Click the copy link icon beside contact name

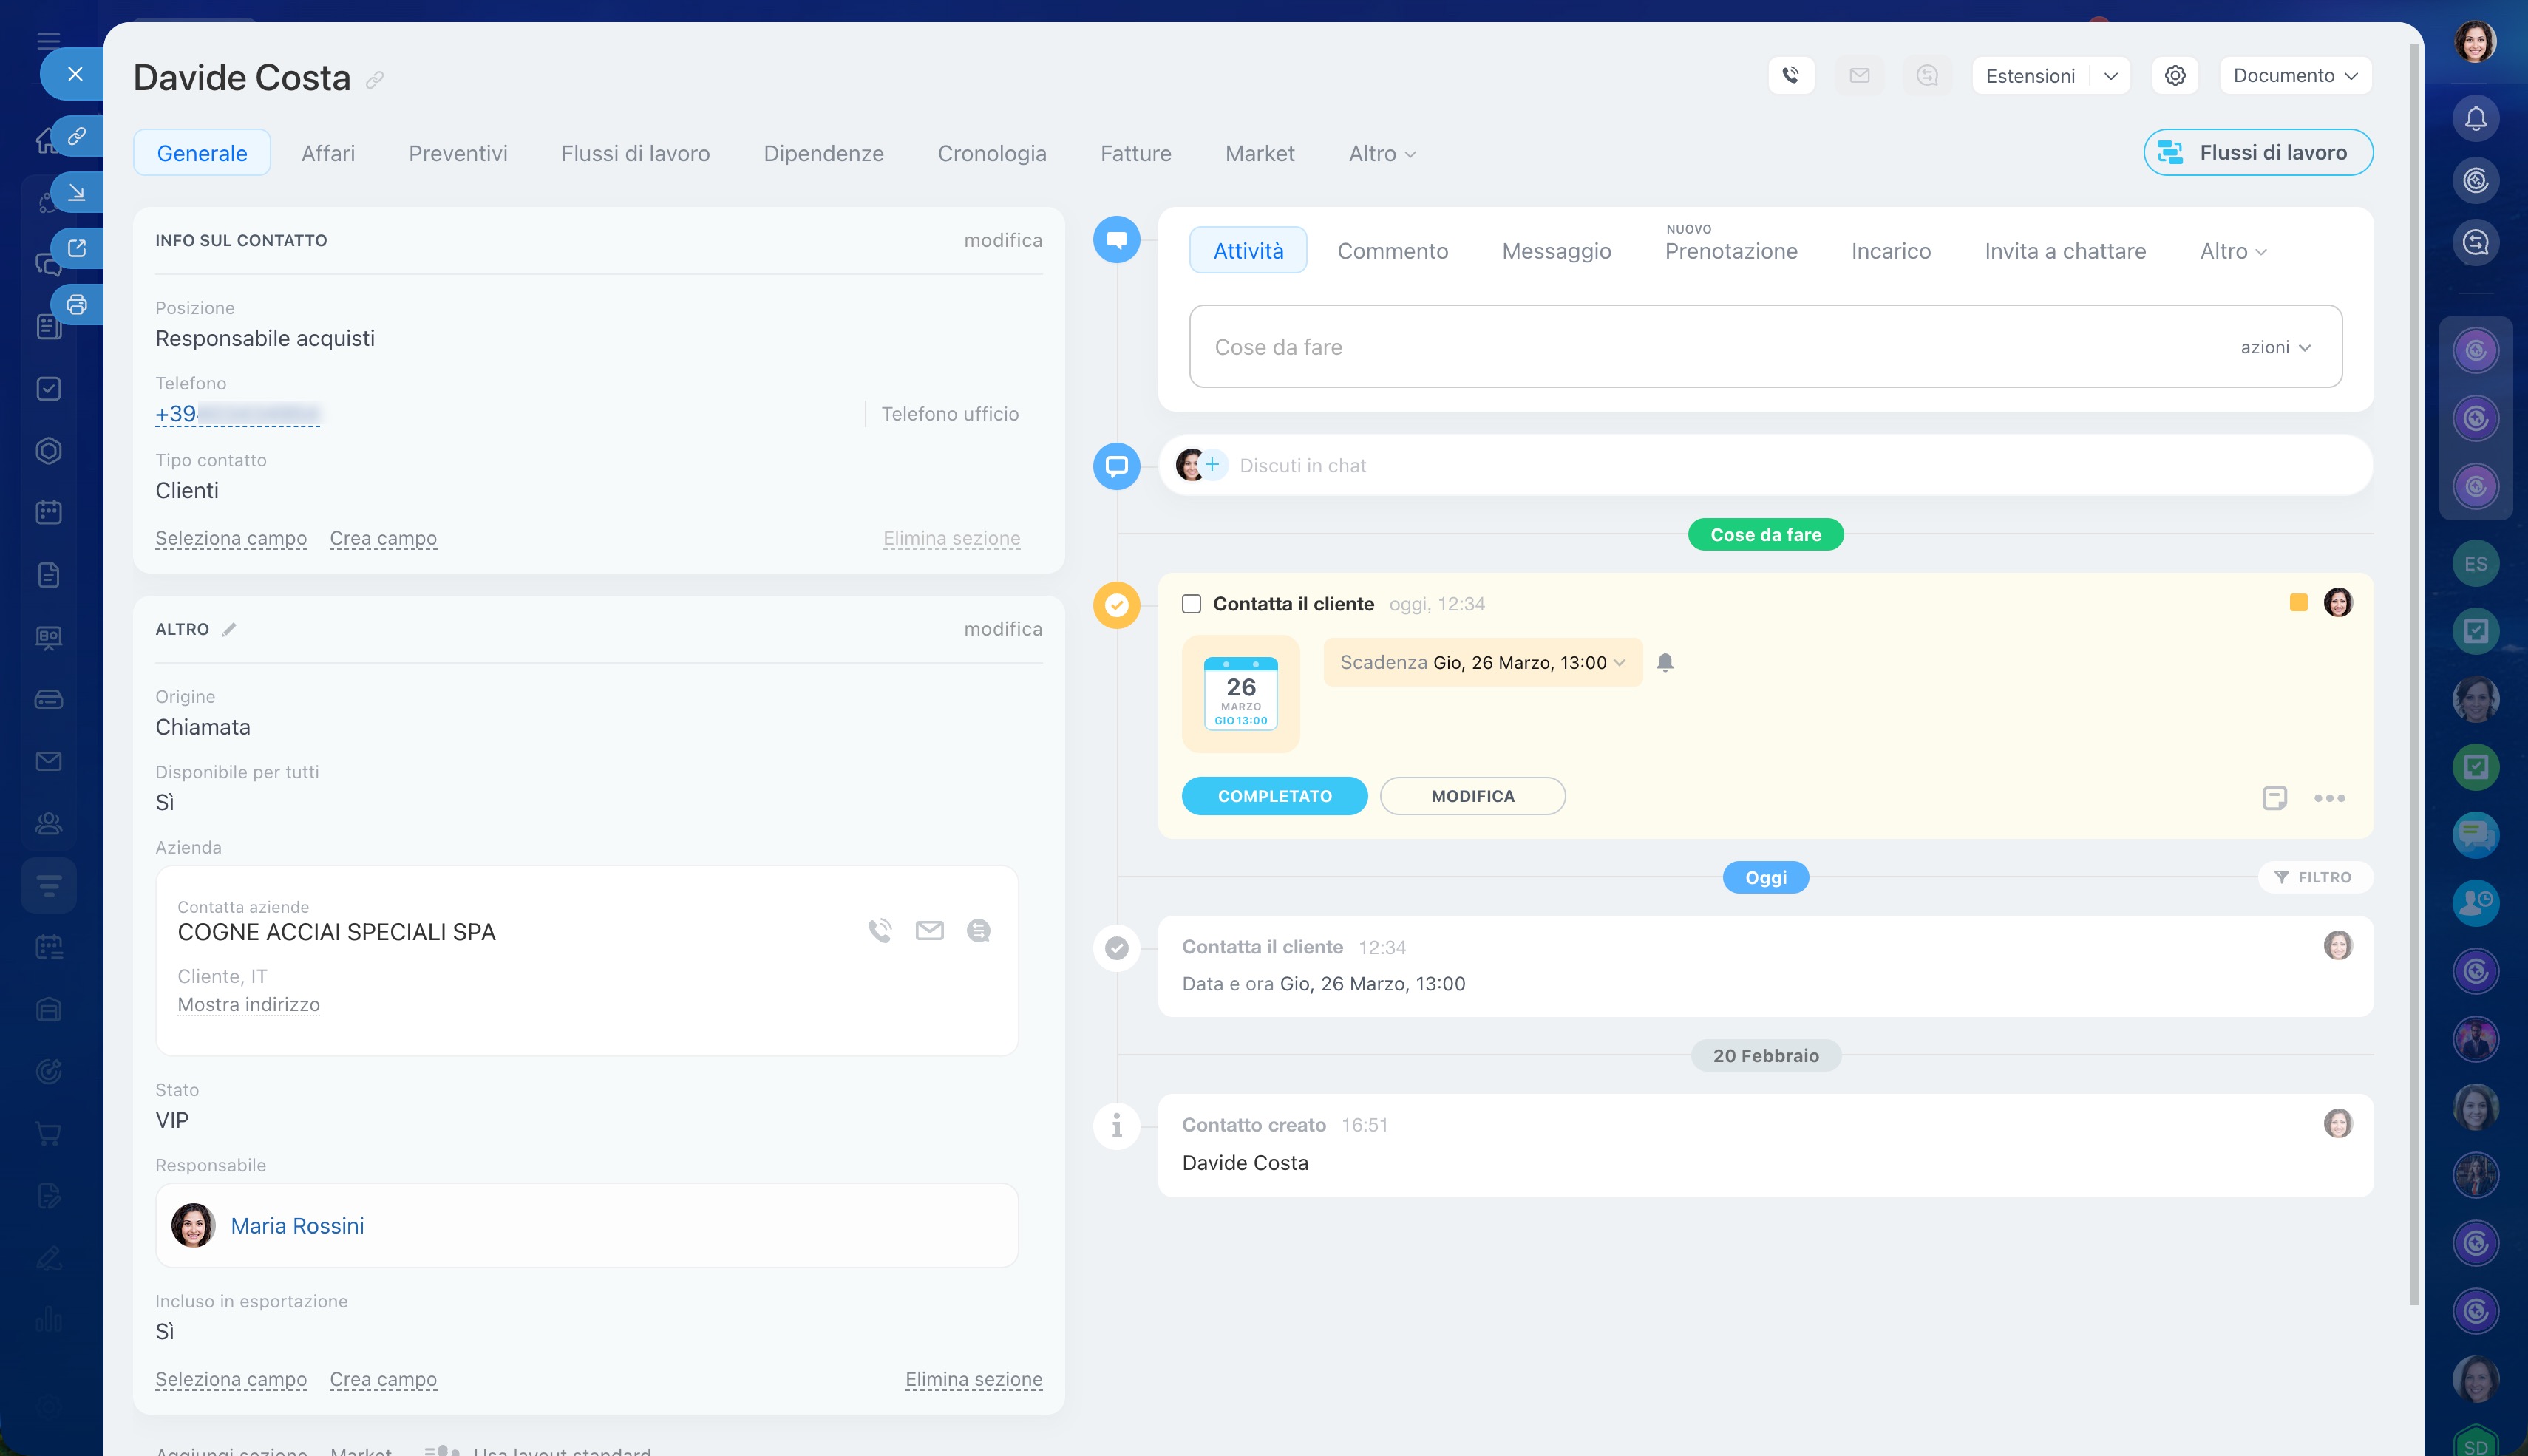[375, 80]
